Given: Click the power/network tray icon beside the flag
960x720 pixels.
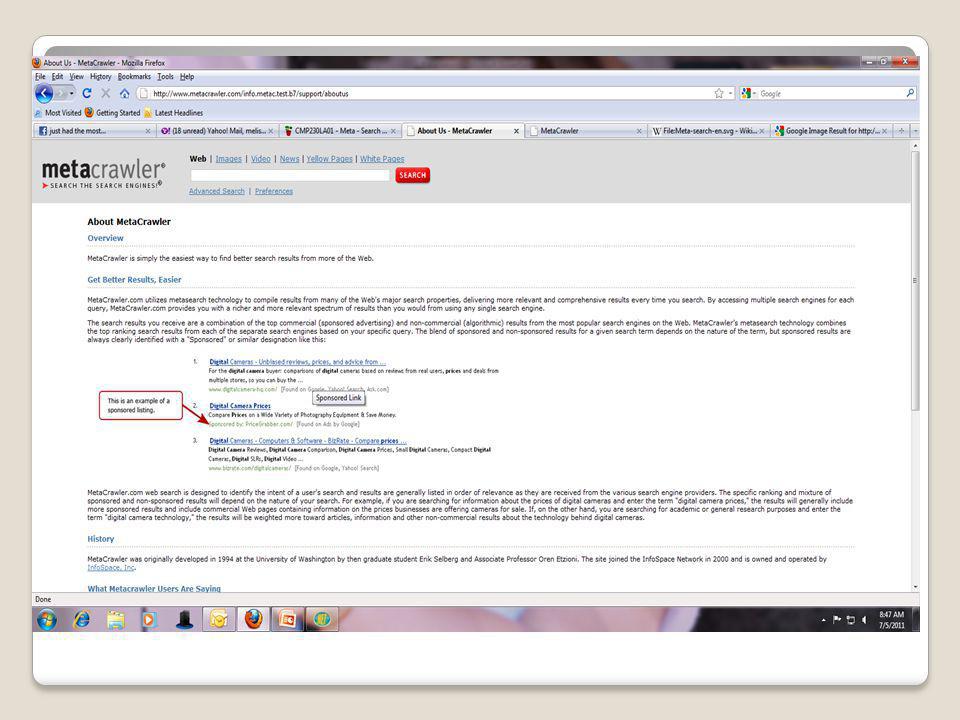Looking at the screenshot, I should click(x=850, y=620).
